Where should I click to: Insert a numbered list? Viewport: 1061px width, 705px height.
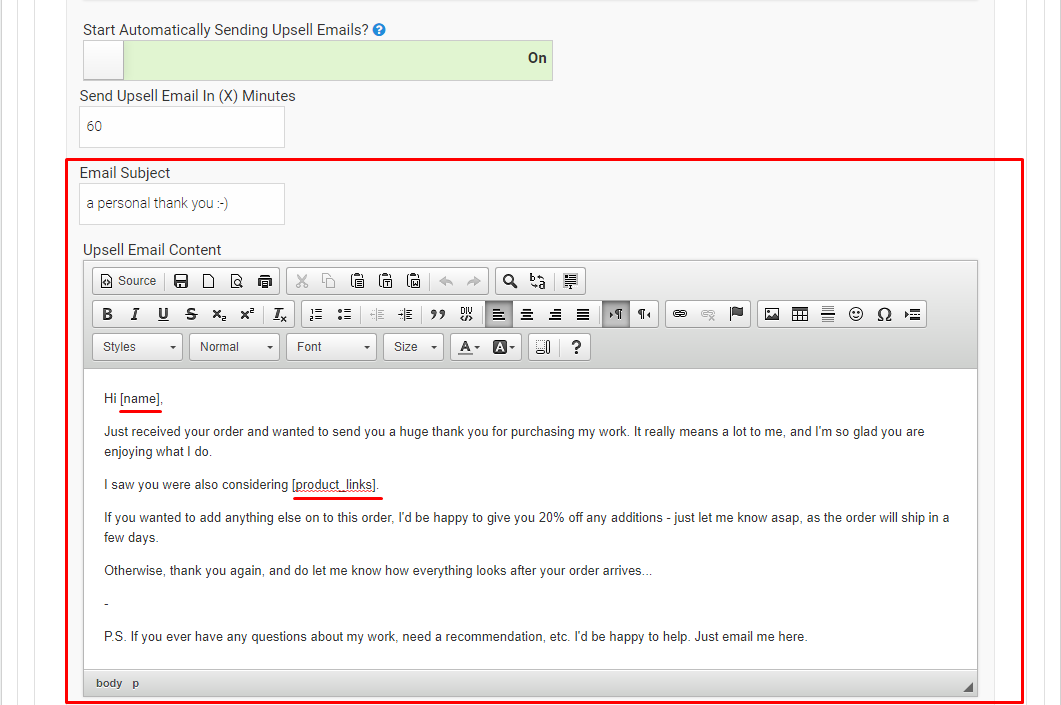coord(316,314)
